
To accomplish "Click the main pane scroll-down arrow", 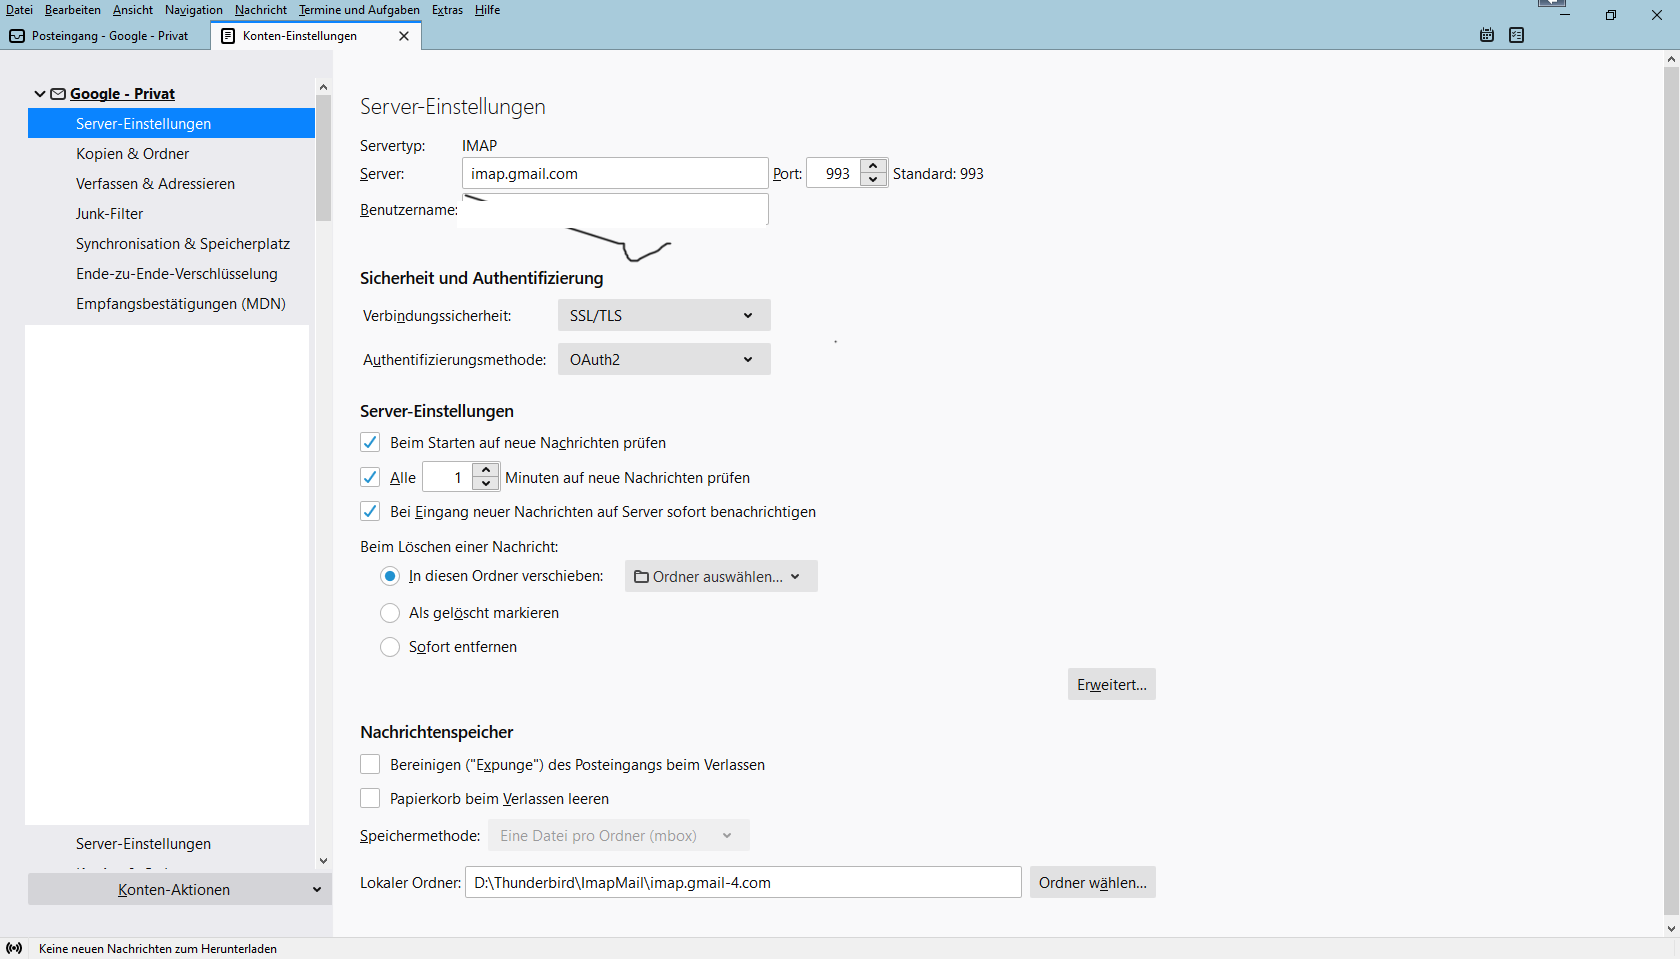I will point(1671,928).
